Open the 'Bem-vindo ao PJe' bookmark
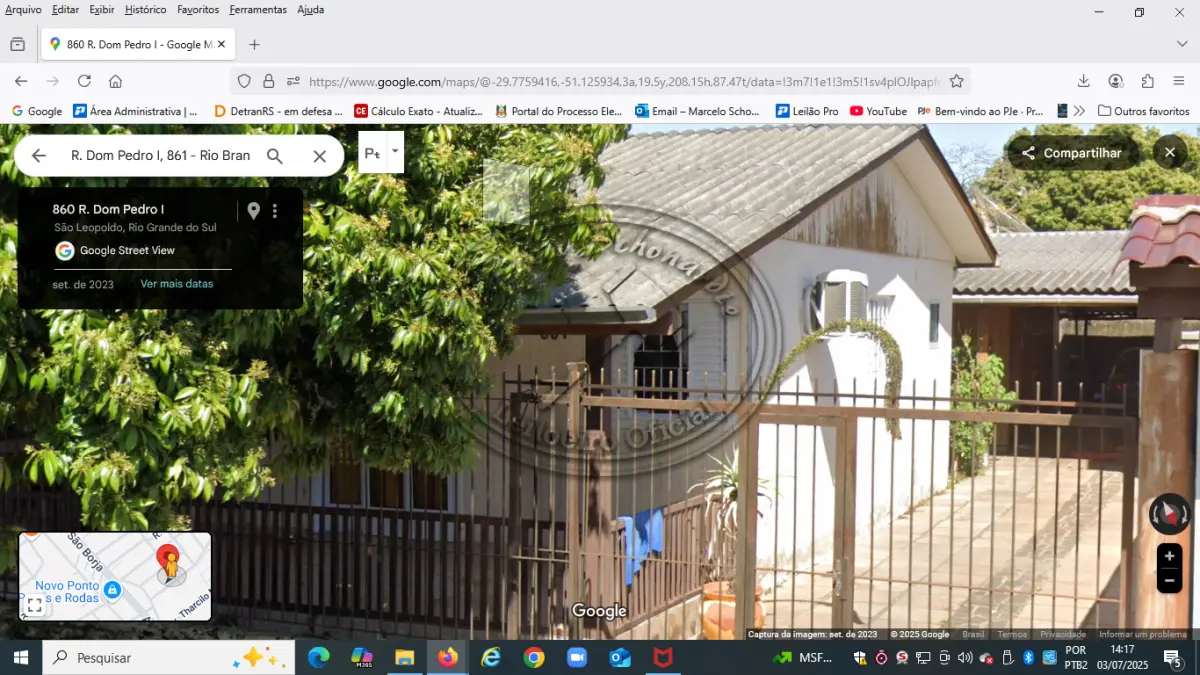This screenshot has height=675, width=1200. (x=981, y=111)
